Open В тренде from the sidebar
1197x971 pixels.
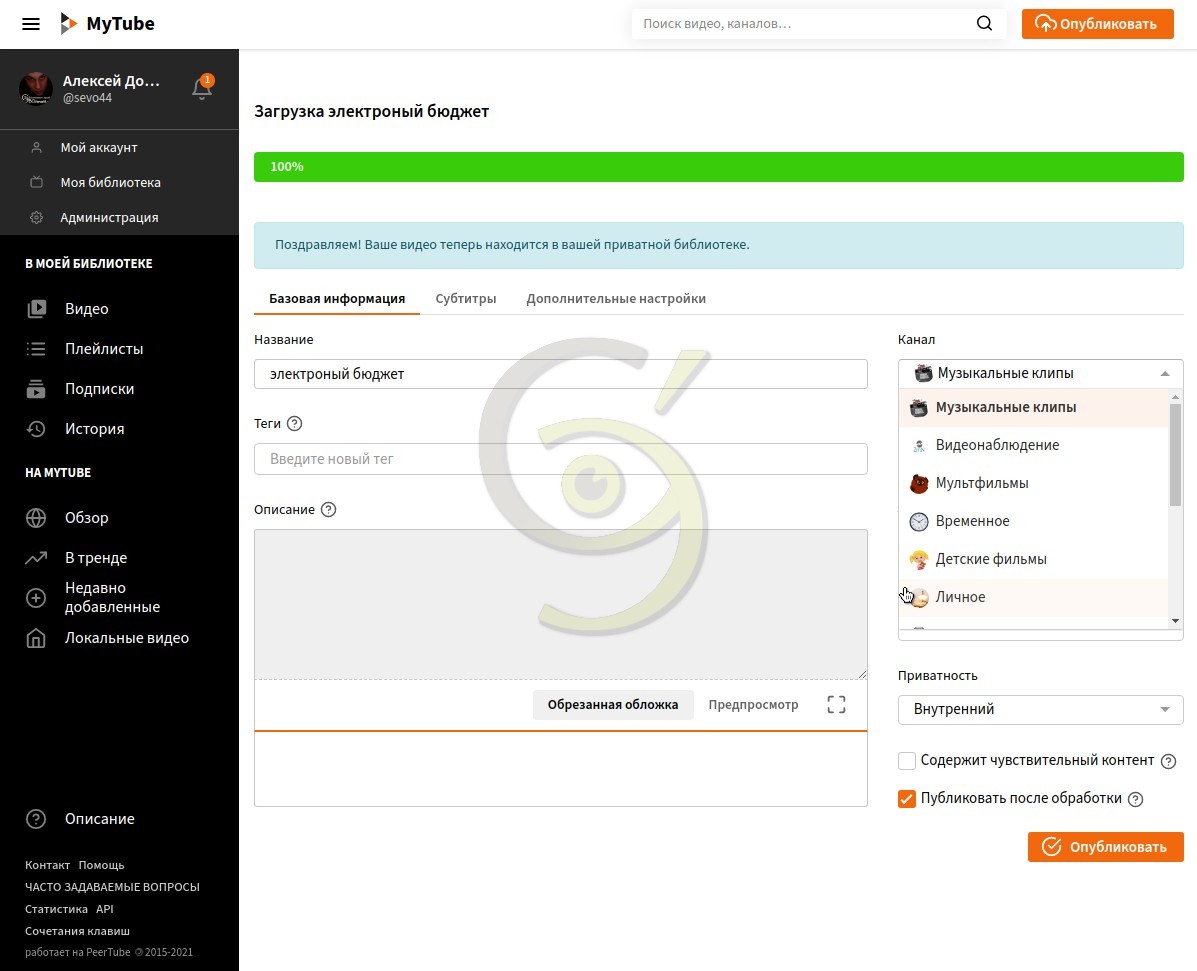(96, 558)
